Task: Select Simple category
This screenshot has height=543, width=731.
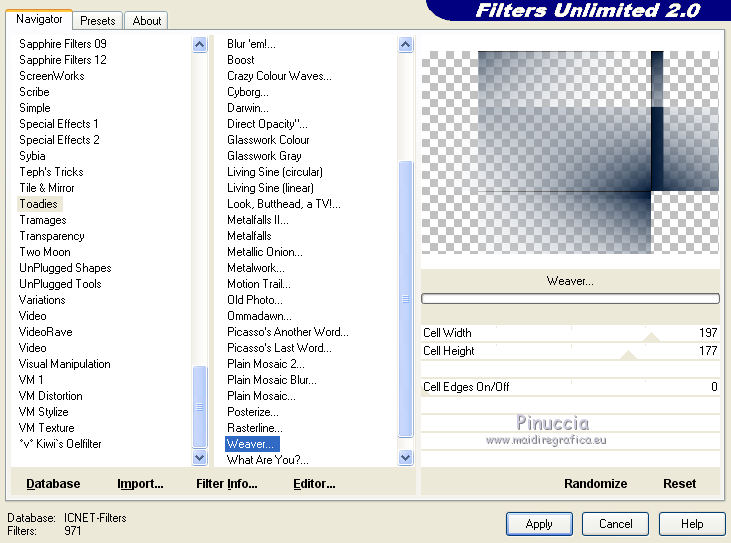Action: (x=34, y=108)
